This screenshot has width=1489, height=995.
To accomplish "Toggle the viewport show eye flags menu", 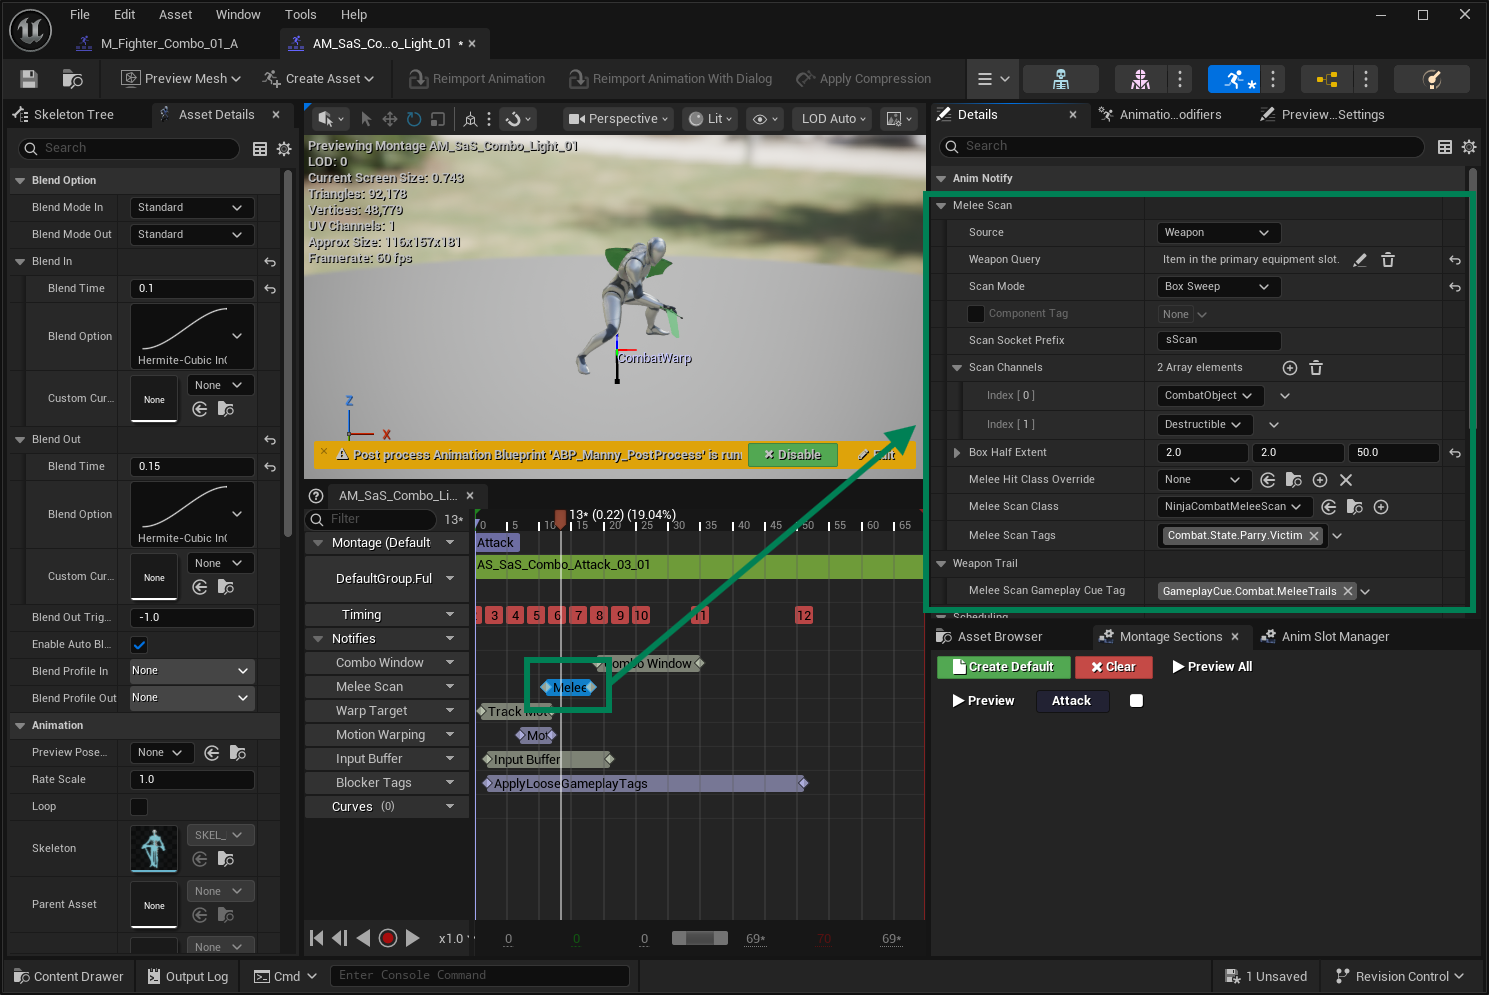I will coord(765,119).
